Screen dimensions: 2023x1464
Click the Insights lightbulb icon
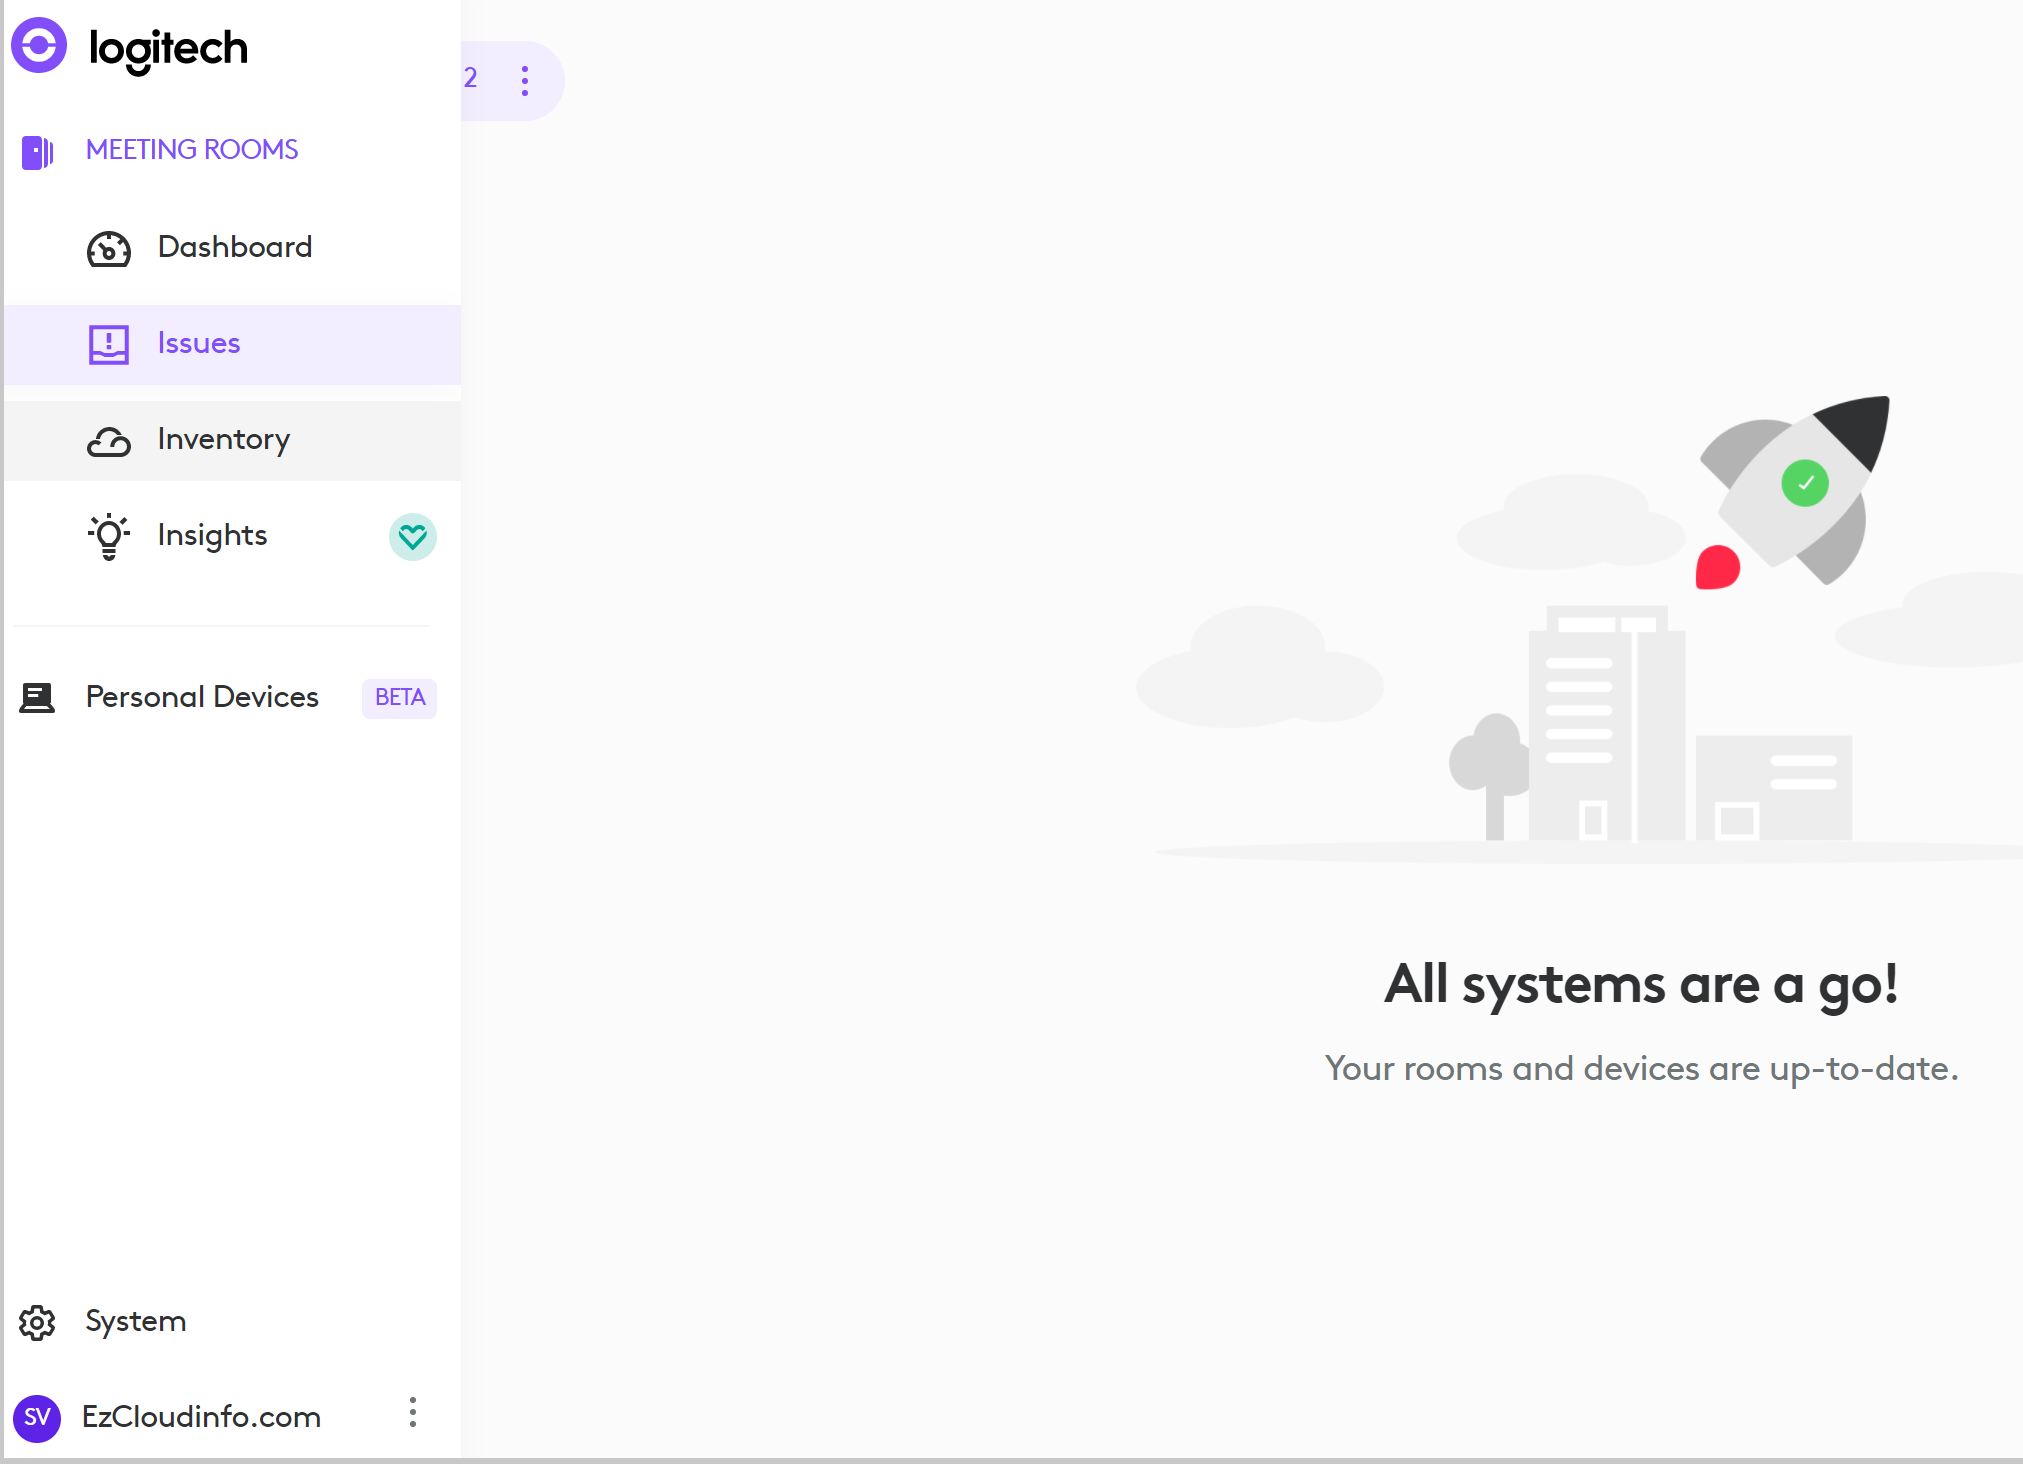point(108,537)
